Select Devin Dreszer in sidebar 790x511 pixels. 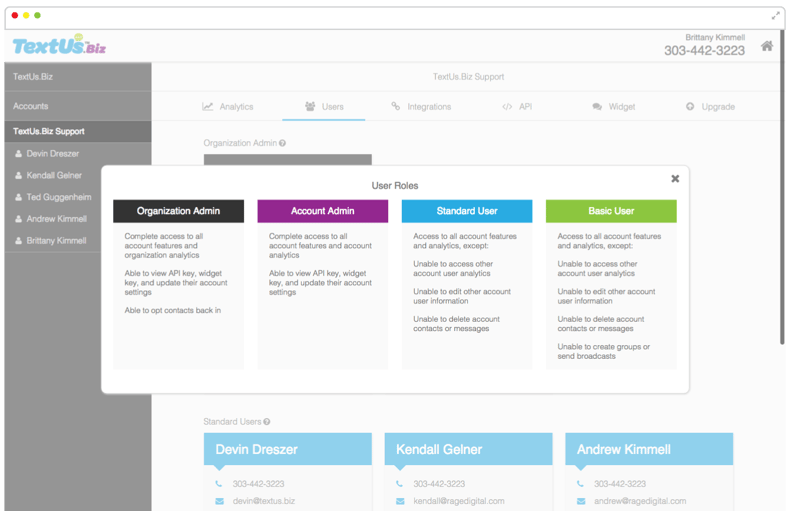pos(52,154)
